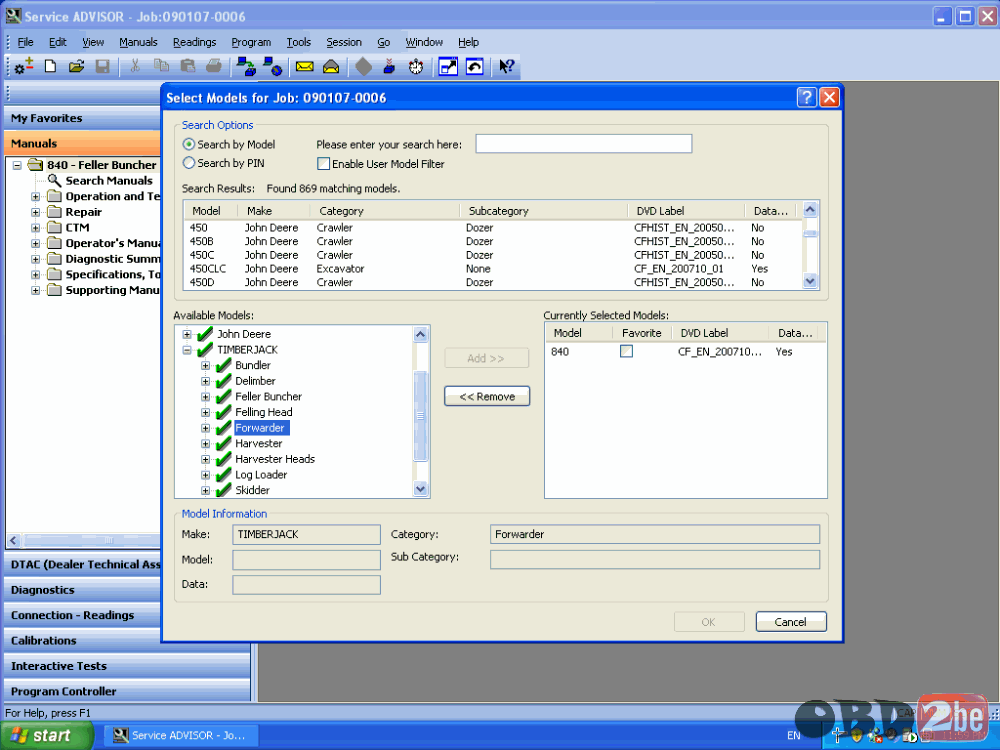Click the Paste clipboard toolbar icon
The height and width of the screenshot is (750, 1000).
pyautogui.click(x=188, y=66)
